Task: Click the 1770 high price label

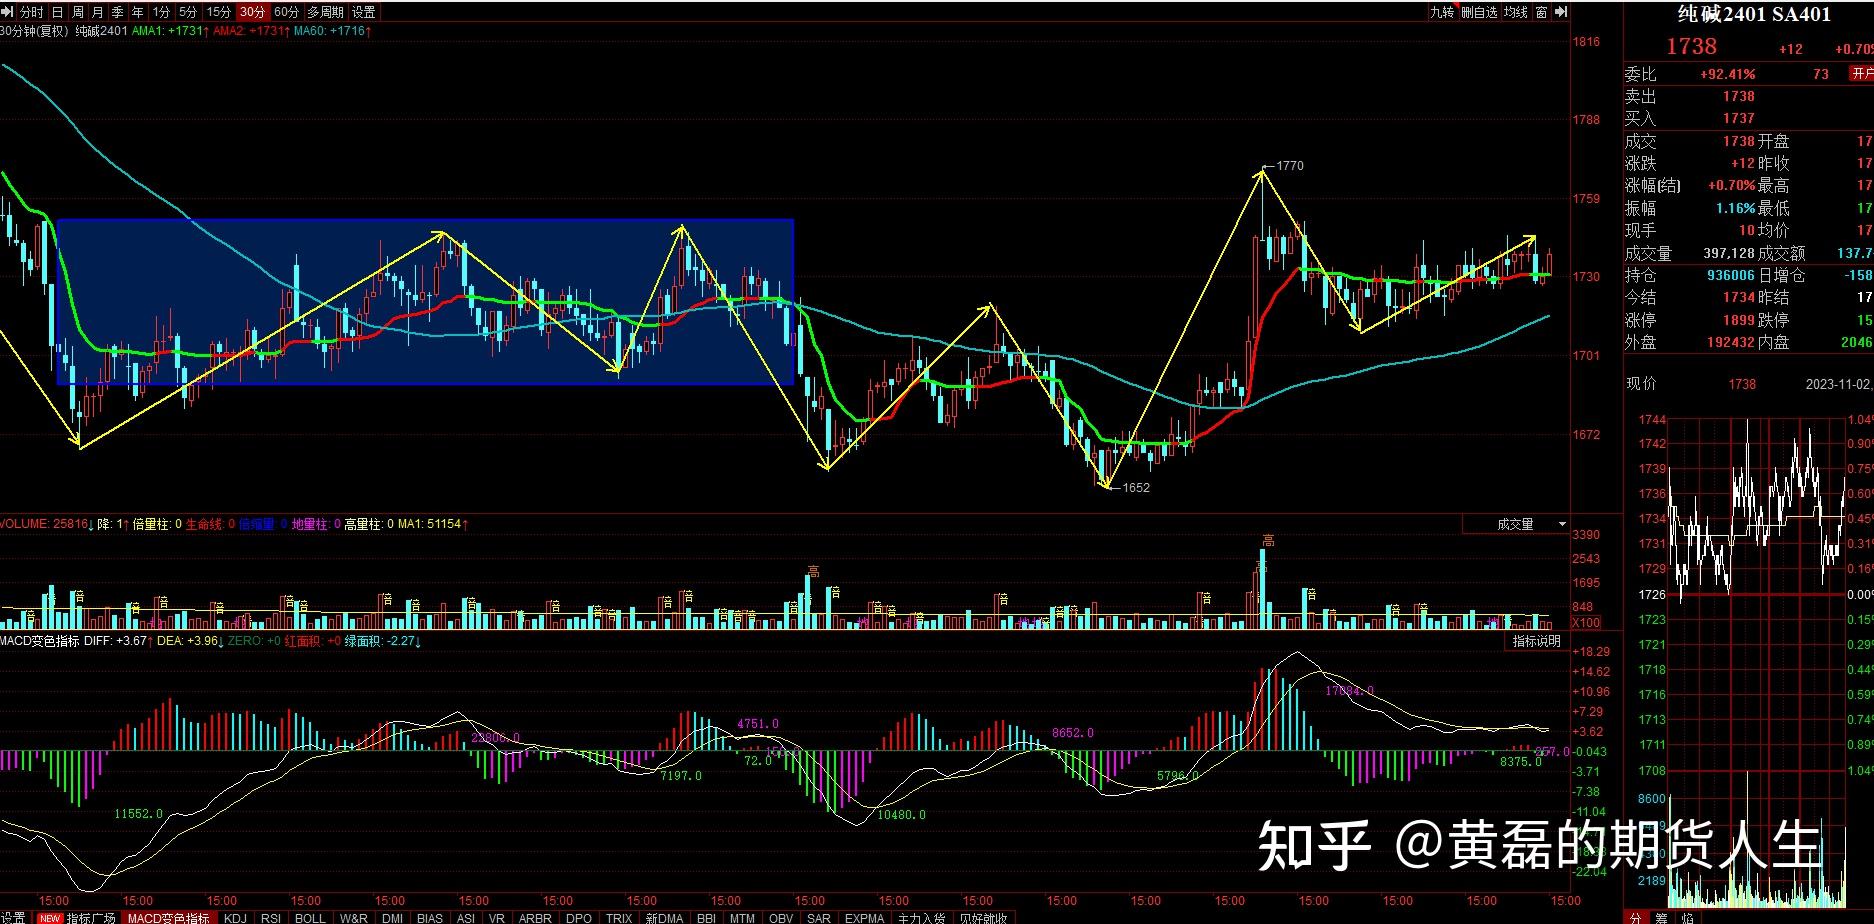Action: (1290, 166)
